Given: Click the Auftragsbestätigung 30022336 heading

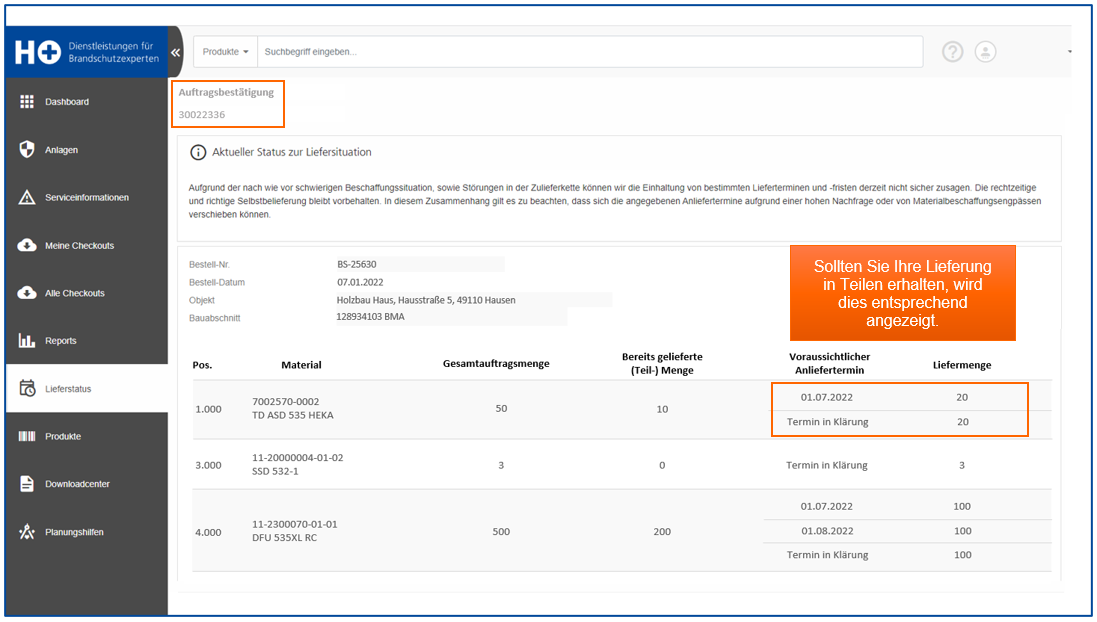Looking at the screenshot, I should tap(227, 104).
